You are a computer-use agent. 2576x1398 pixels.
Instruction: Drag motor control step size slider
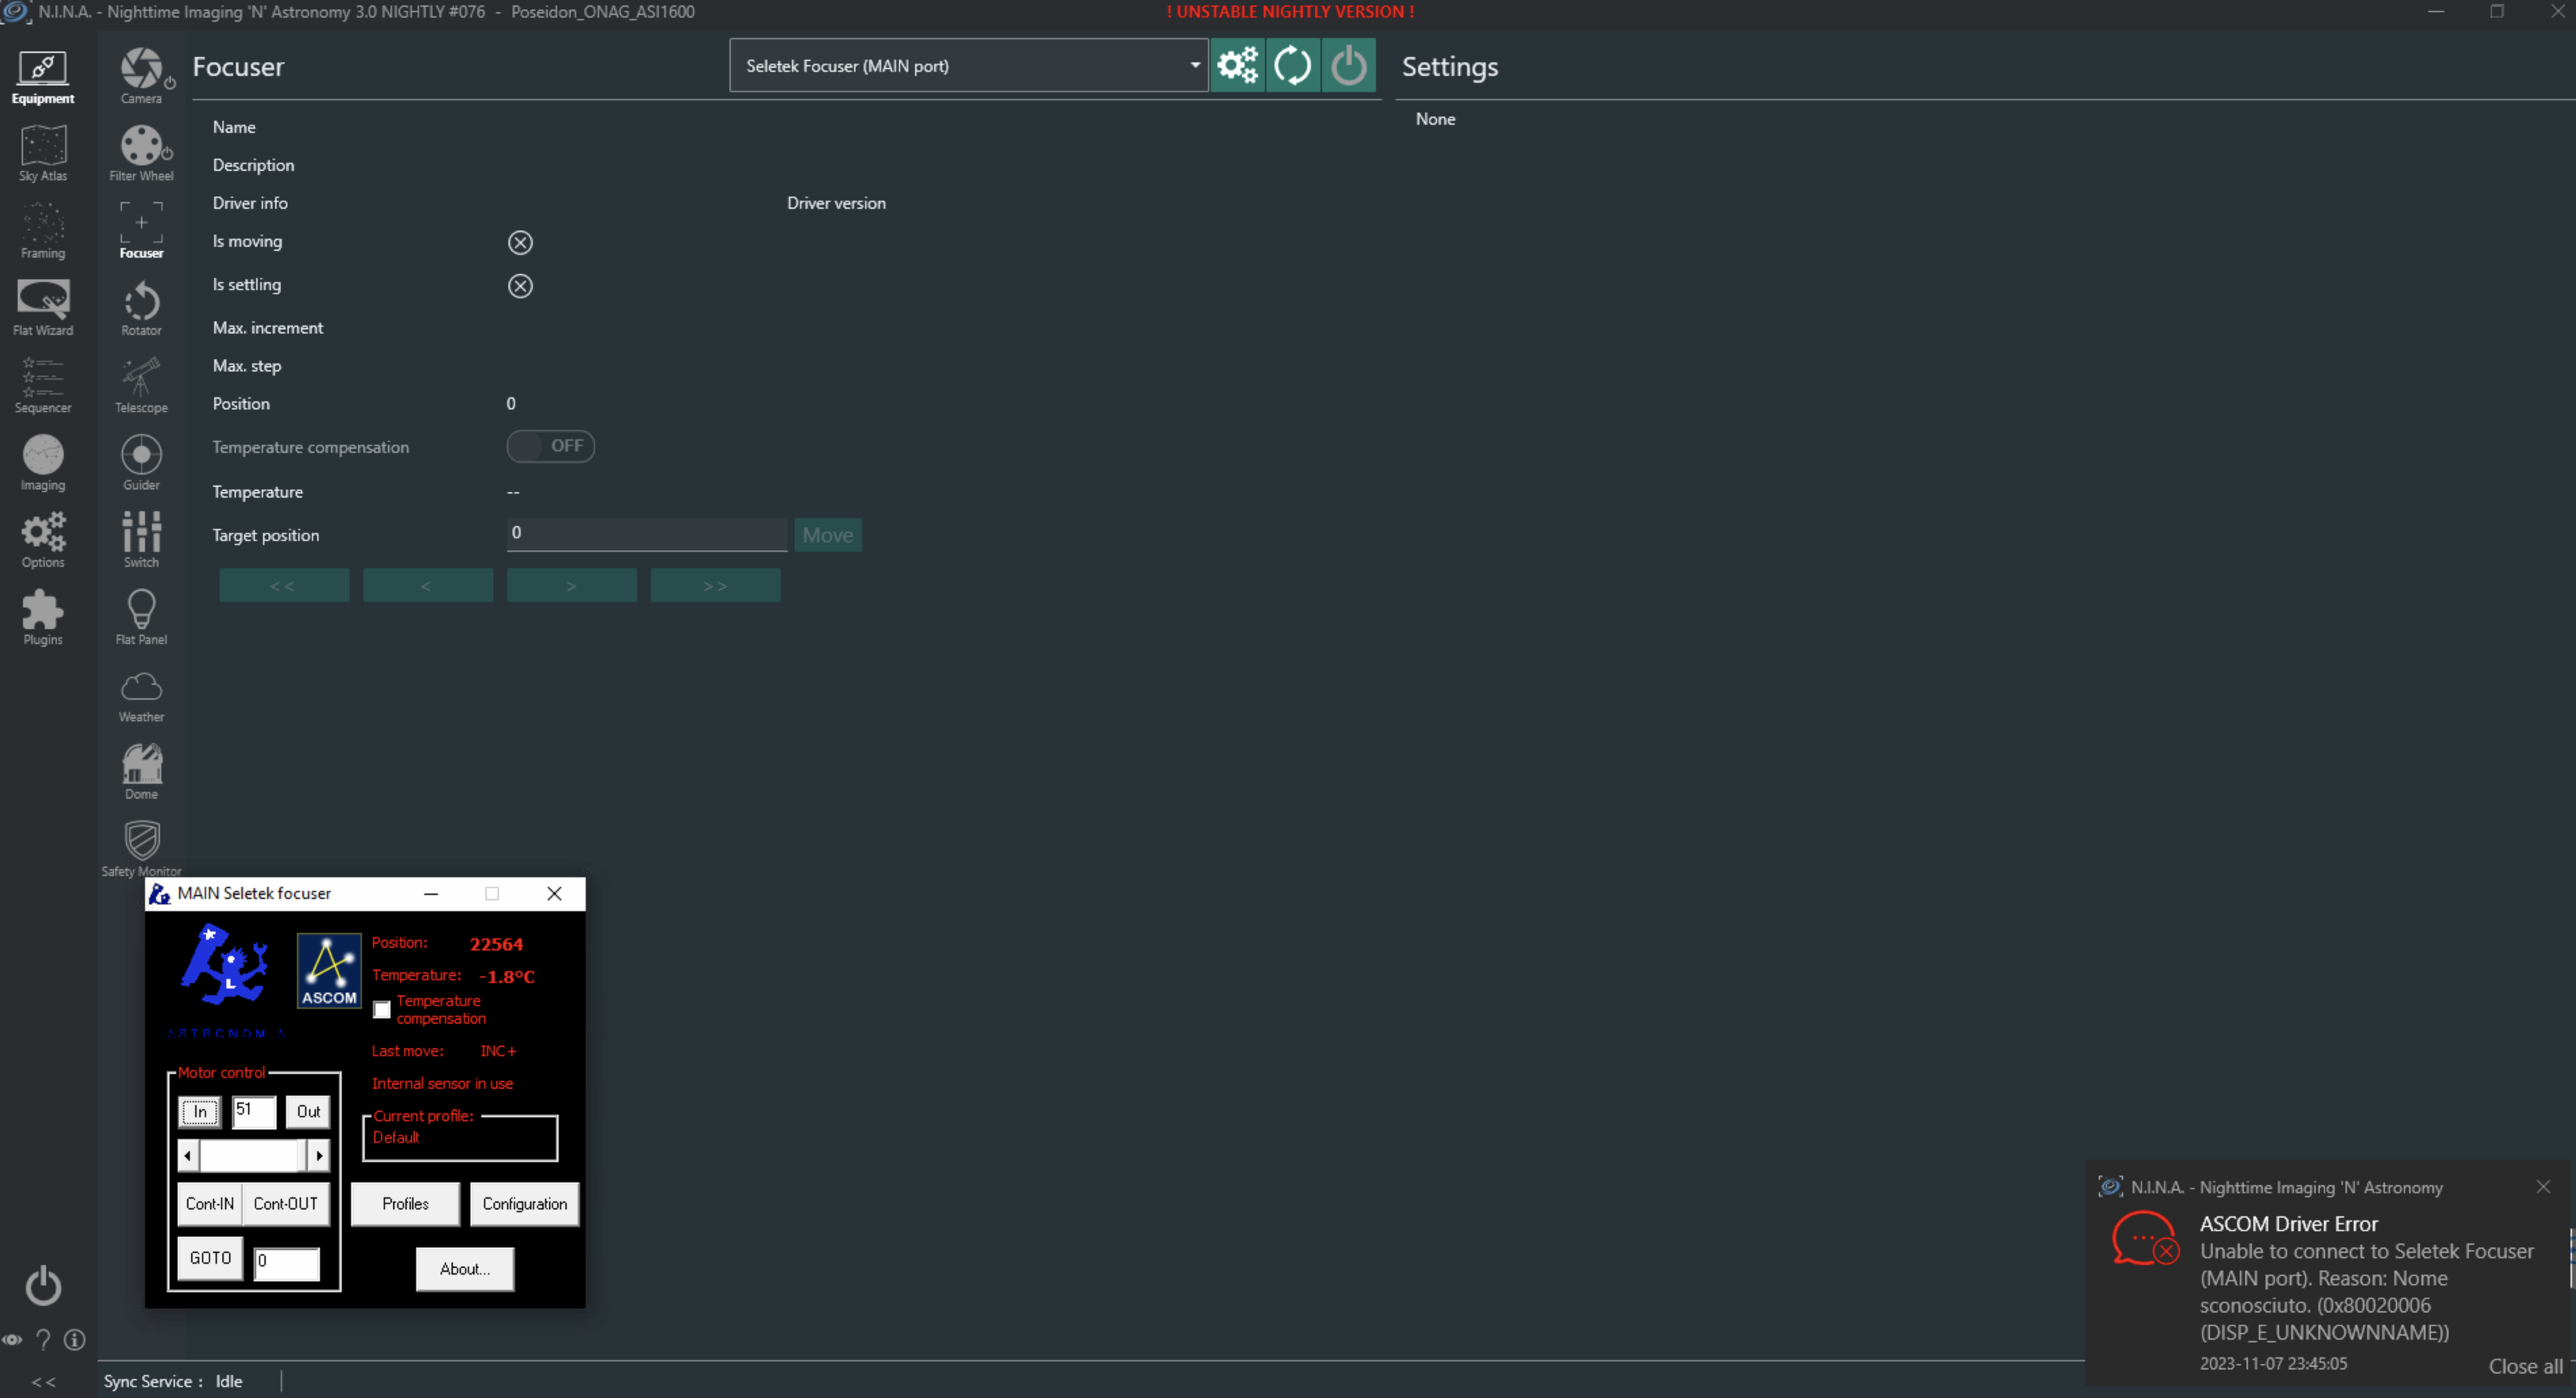253,1155
